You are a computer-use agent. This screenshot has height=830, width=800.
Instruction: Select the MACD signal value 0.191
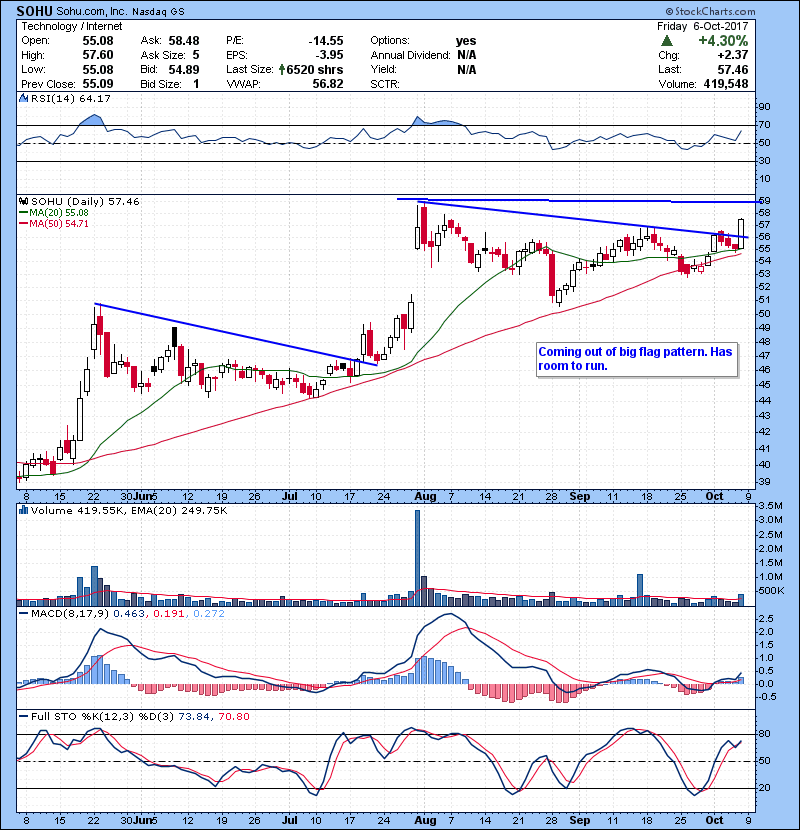coord(169,614)
